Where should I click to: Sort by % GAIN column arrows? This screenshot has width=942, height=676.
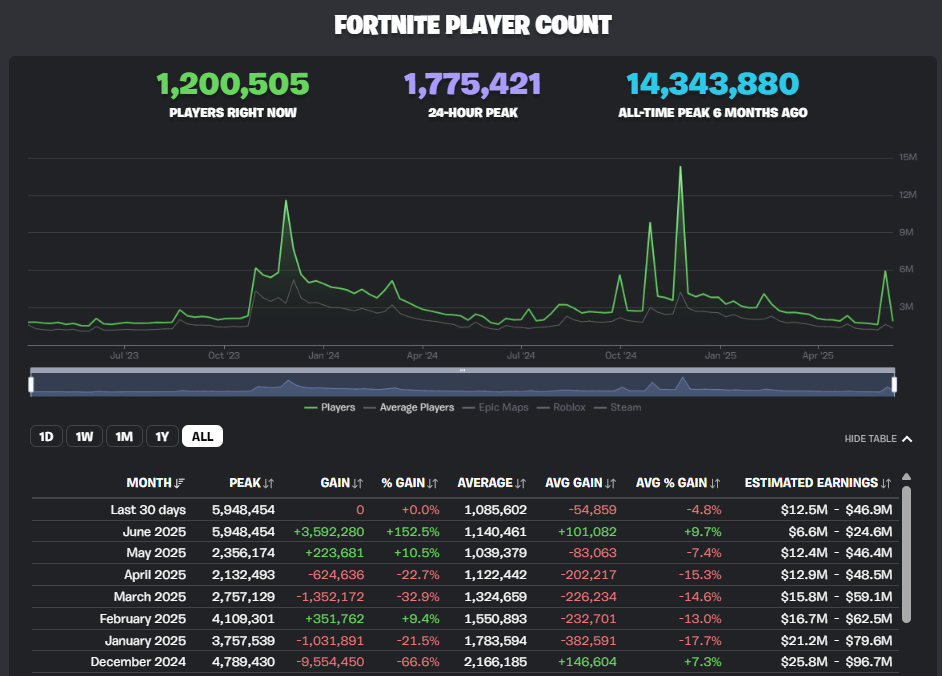(433, 483)
